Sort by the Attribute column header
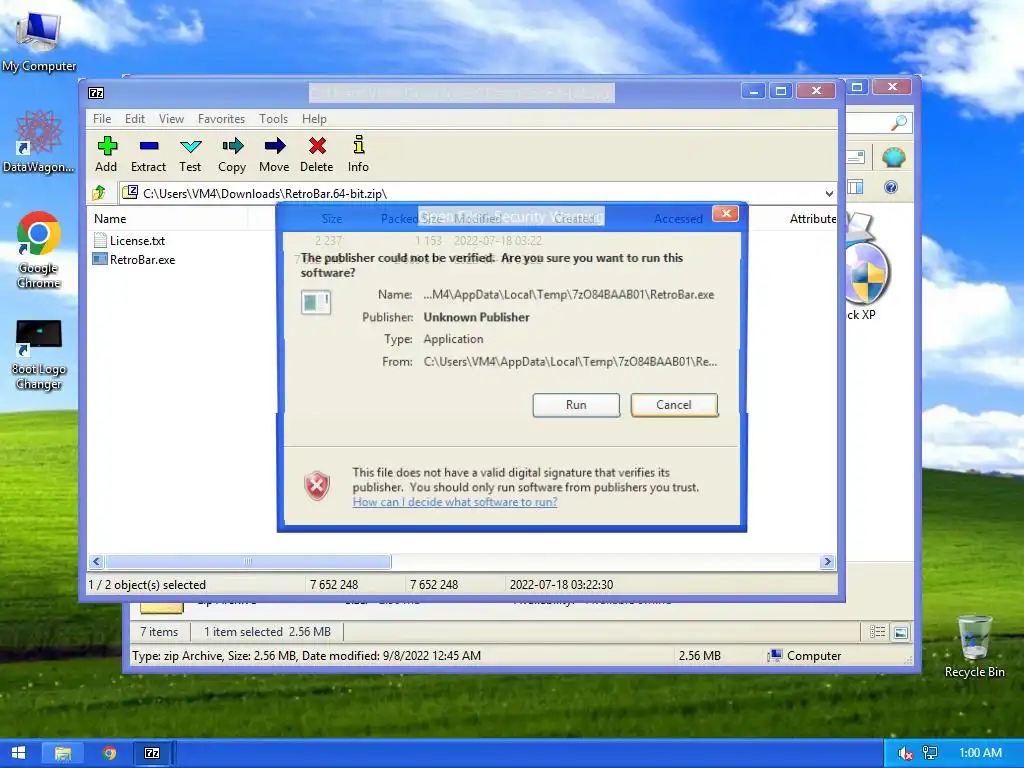The width and height of the screenshot is (1024, 768). coord(812,219)
